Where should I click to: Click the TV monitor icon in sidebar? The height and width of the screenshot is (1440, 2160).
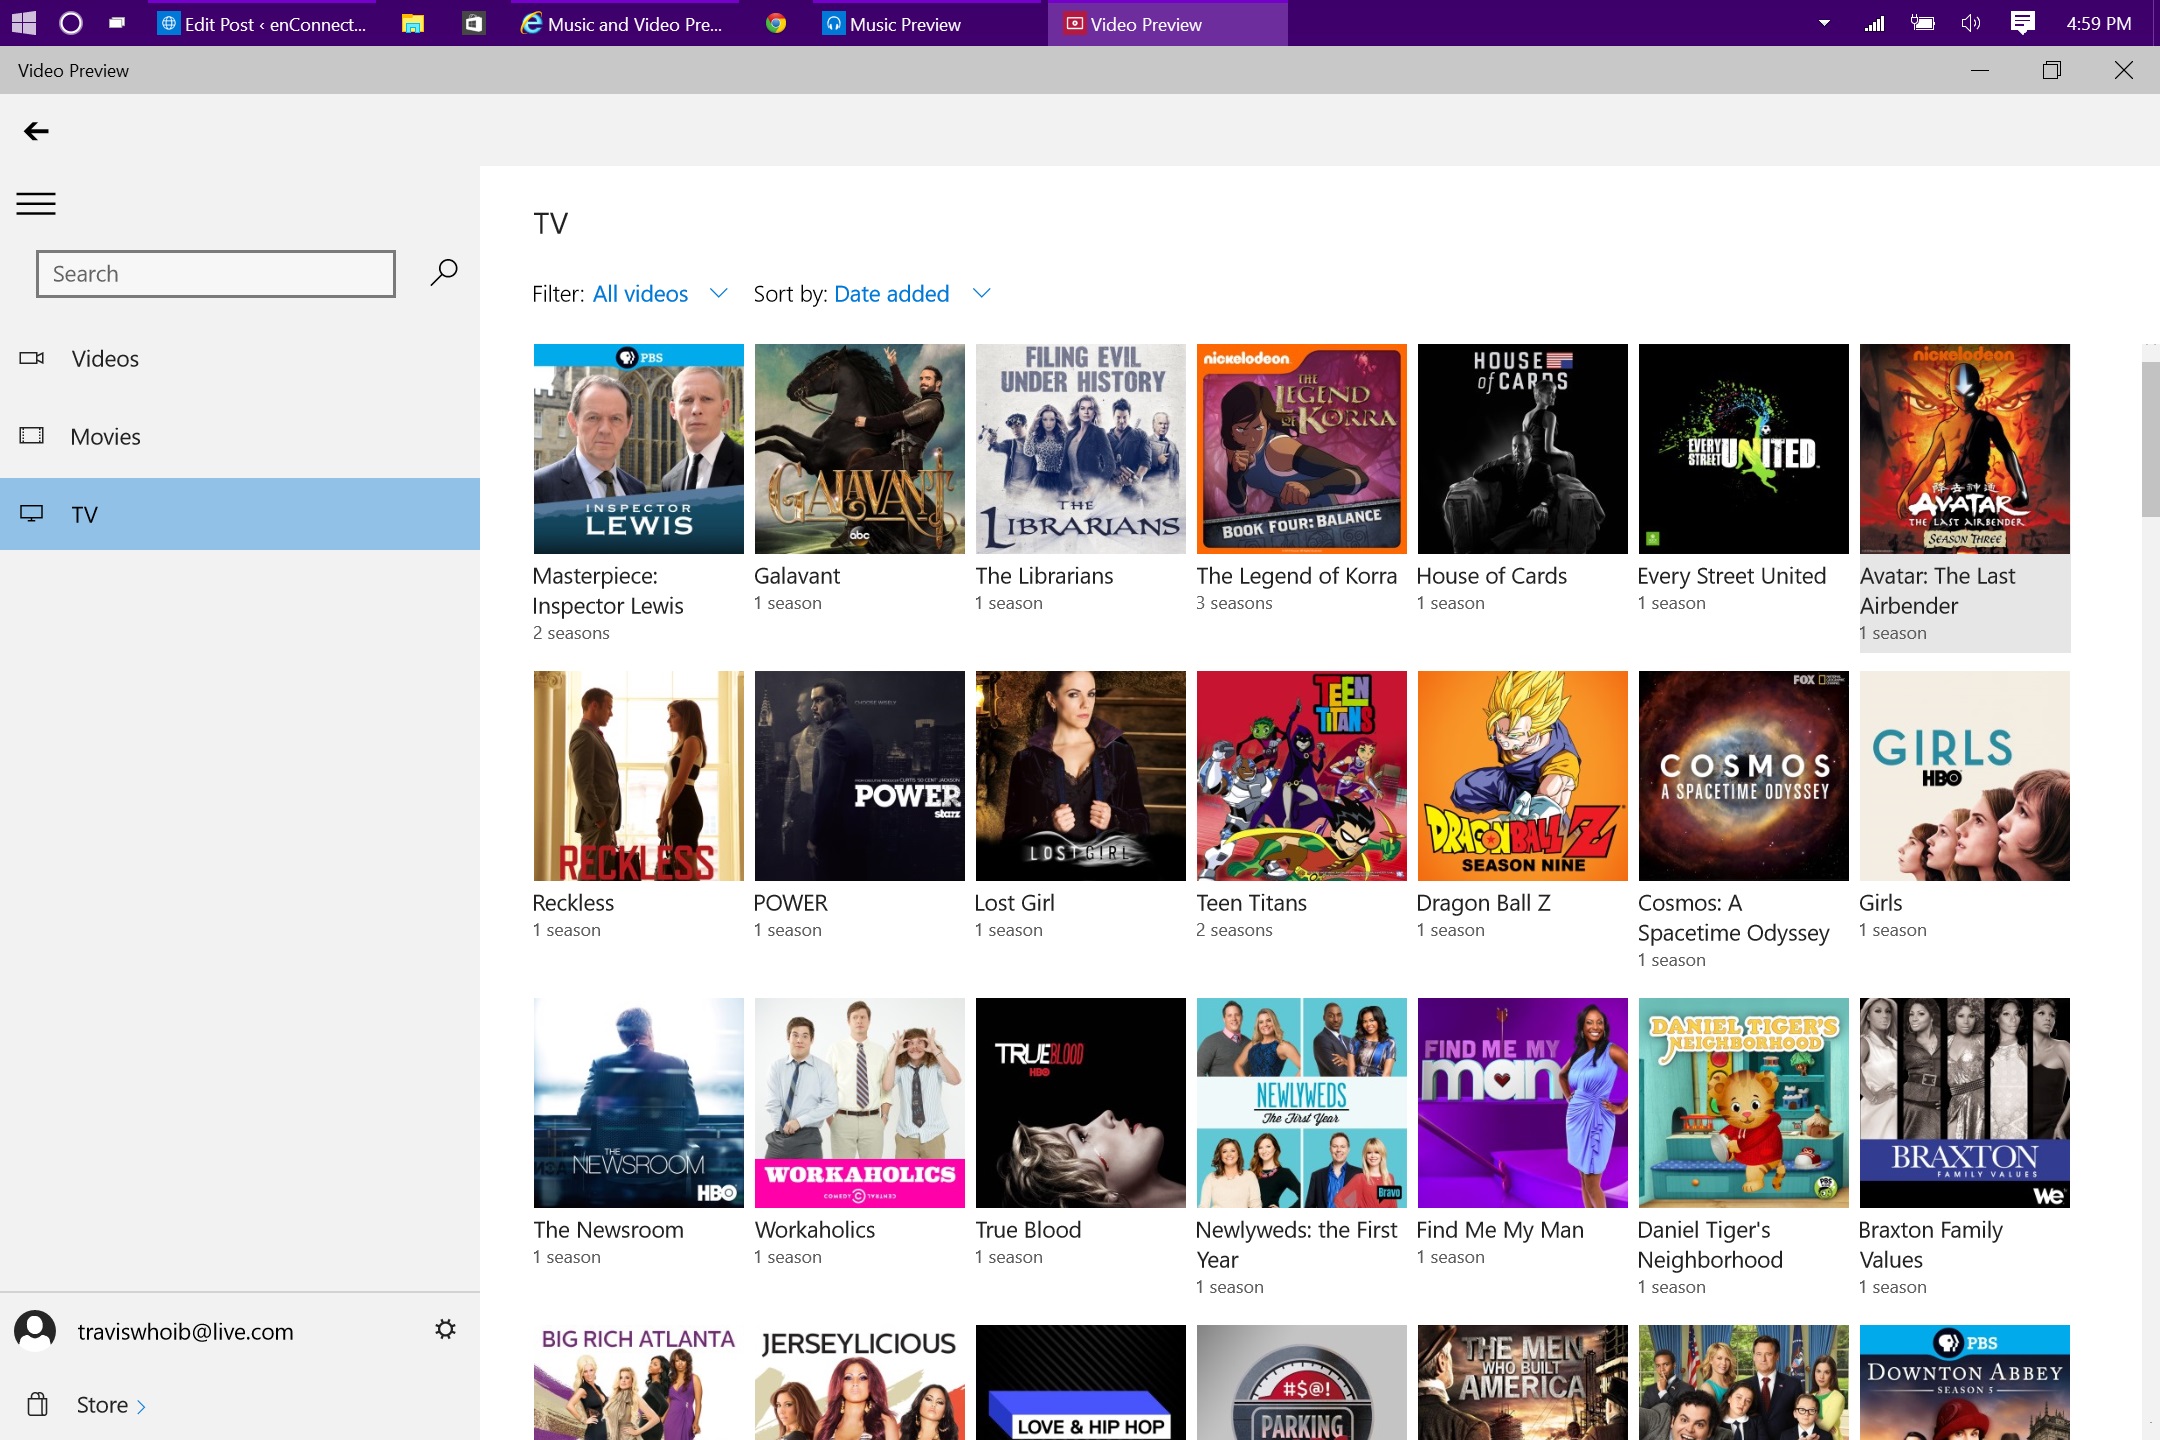32,514
